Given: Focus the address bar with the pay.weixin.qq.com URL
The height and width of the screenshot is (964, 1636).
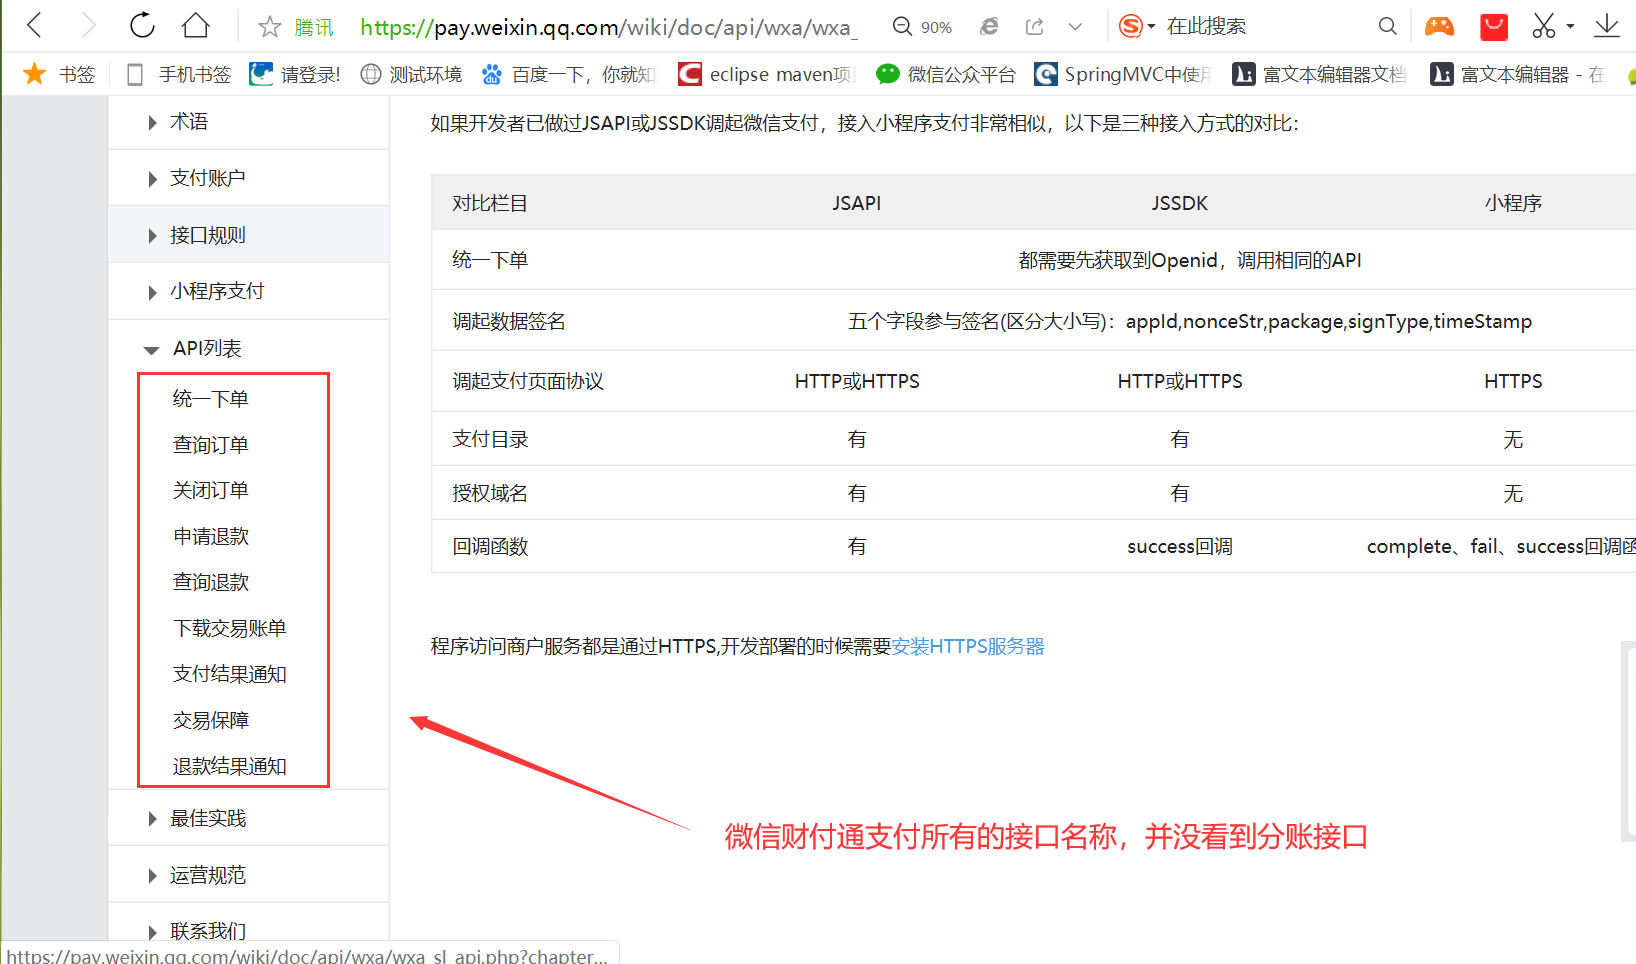Looking at the screenshot, I should pos(608,27).
